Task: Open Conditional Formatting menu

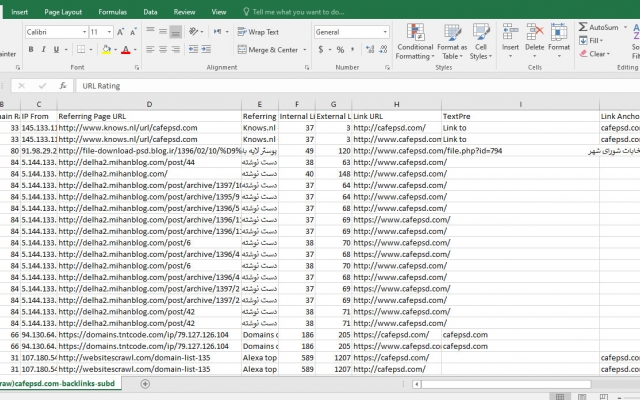Action: tap(415, 42)
